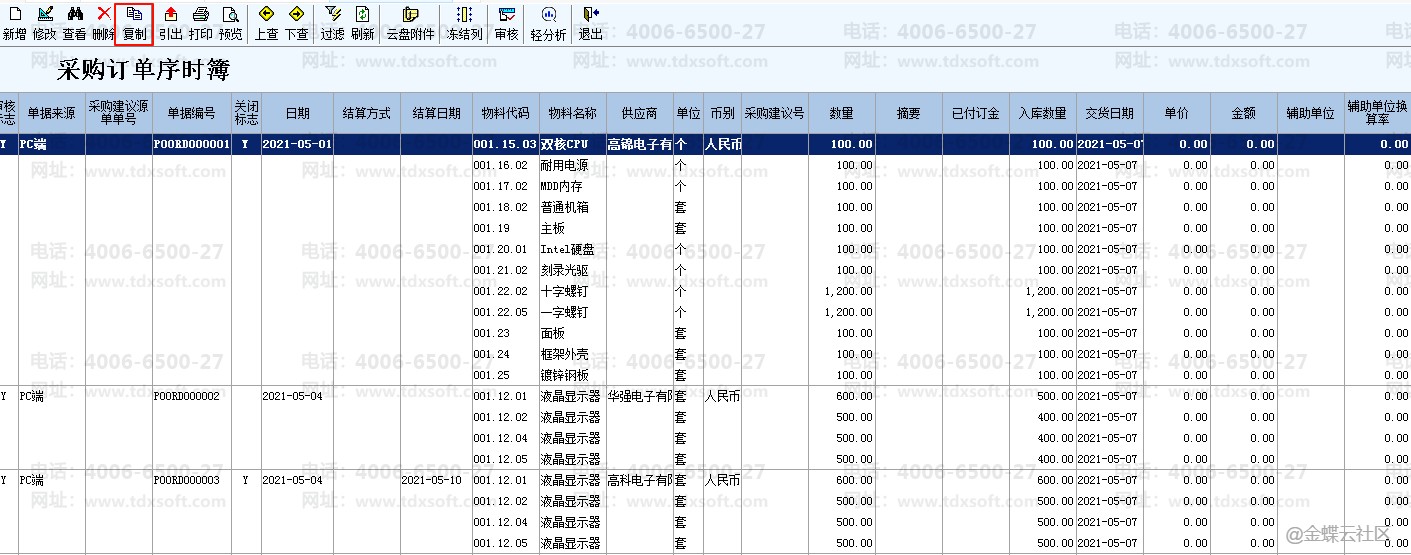
Task: Click supplier 华强电子 cell
Action: point(640,396)
